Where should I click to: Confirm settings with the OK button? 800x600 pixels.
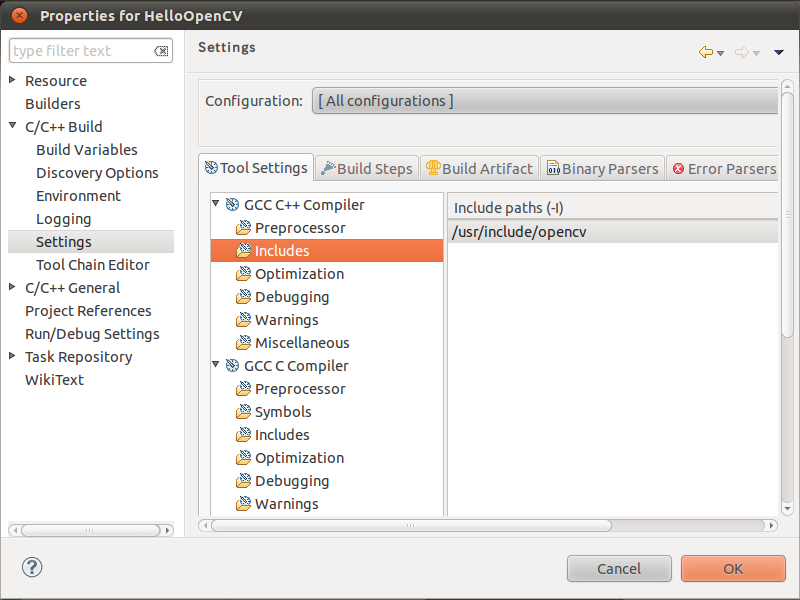pos(733,568)
